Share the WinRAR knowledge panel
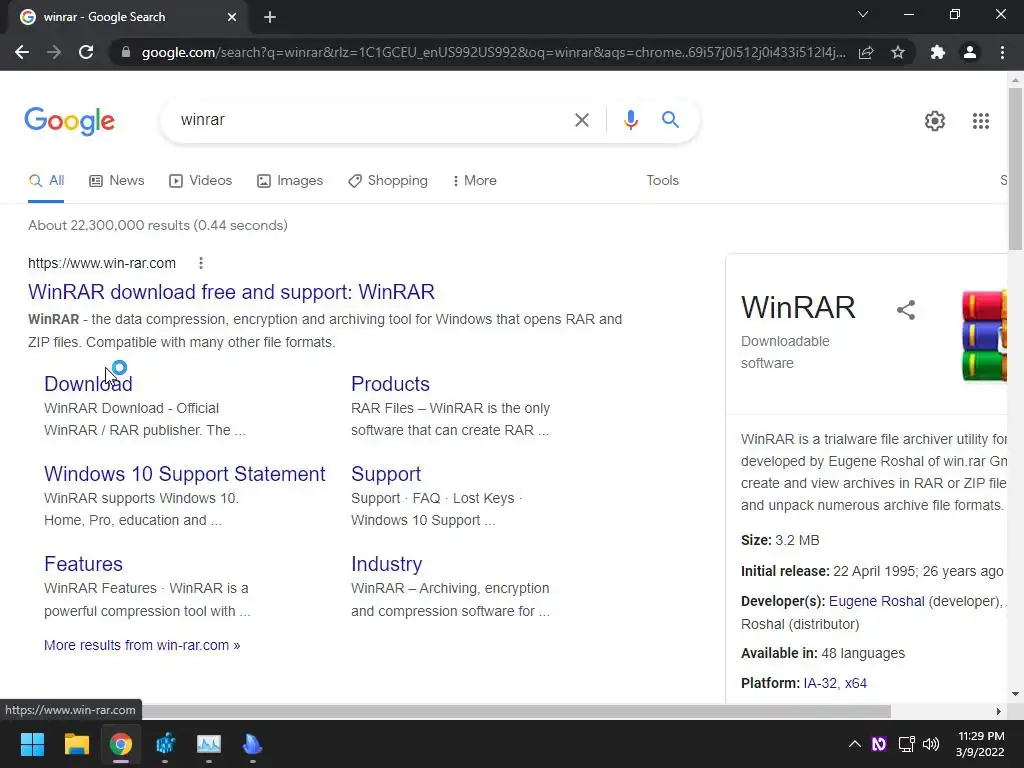 (905, 310)
